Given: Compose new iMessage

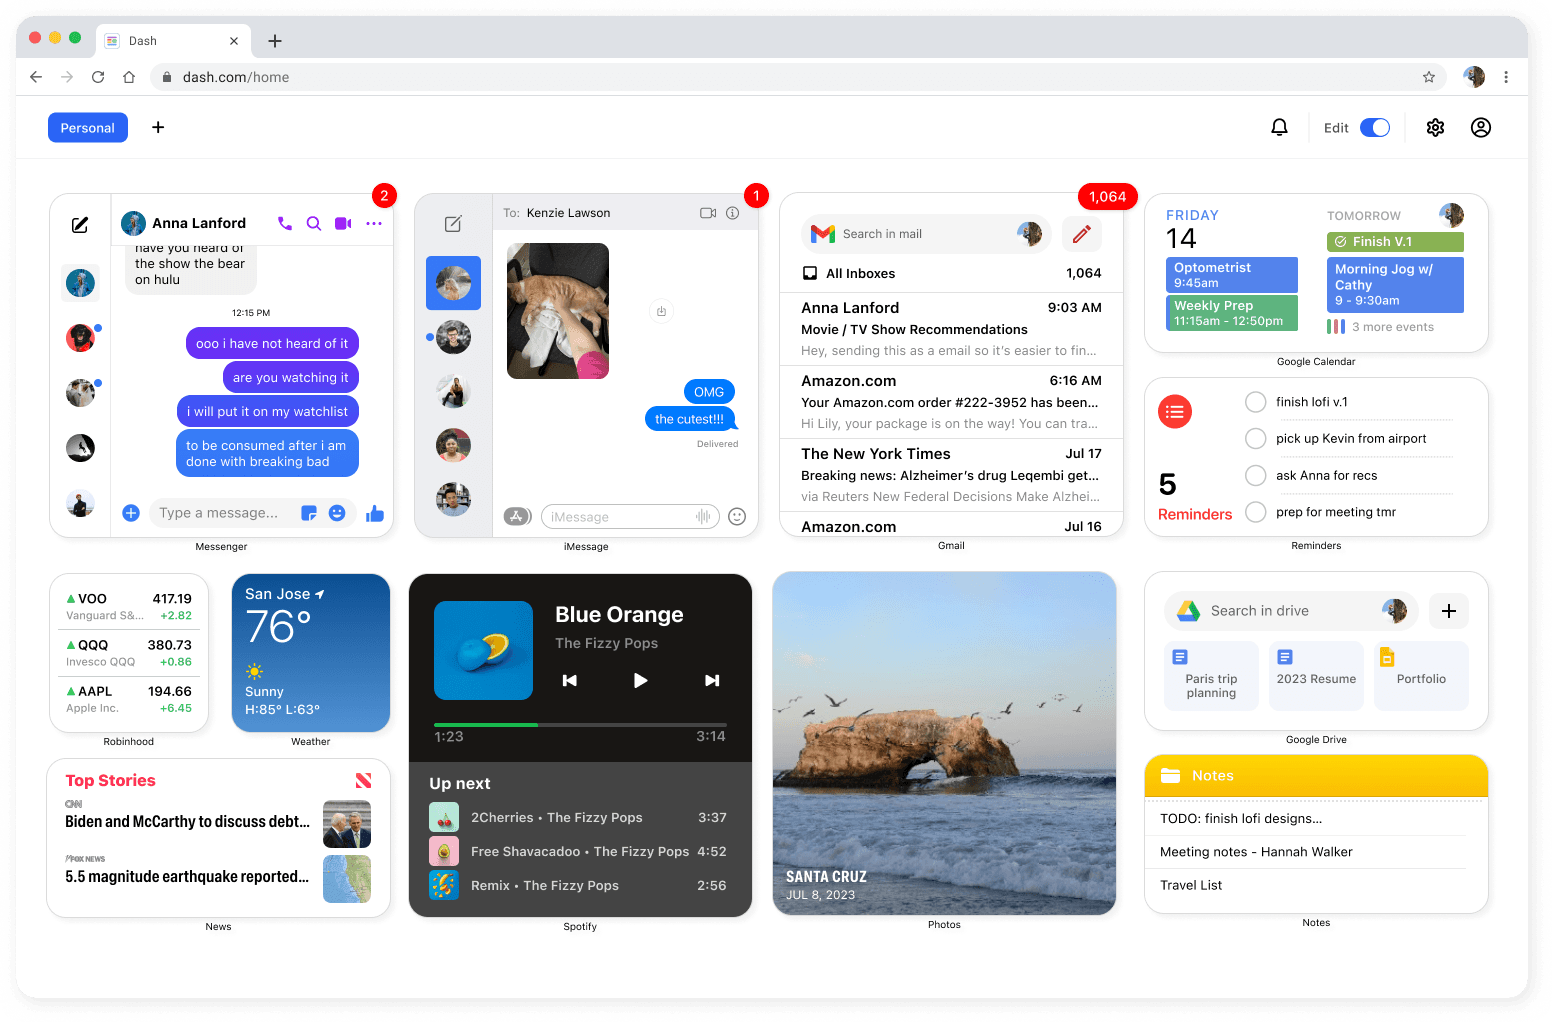Looking at the screenshot, I should [x=453, y=224].
